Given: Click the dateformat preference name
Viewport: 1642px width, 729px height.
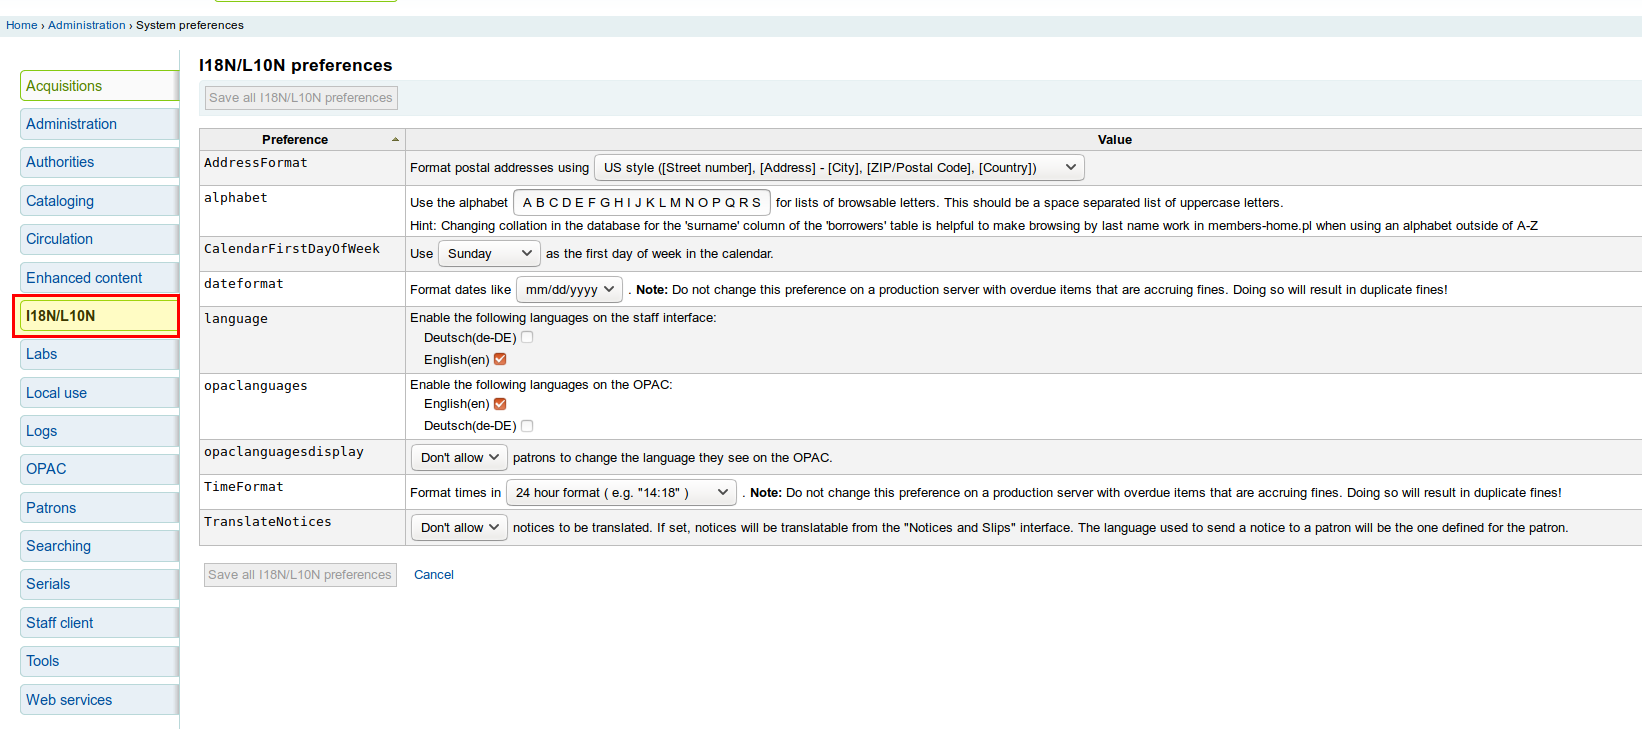Looking at the screenshot, I should (x=244, y=284).
